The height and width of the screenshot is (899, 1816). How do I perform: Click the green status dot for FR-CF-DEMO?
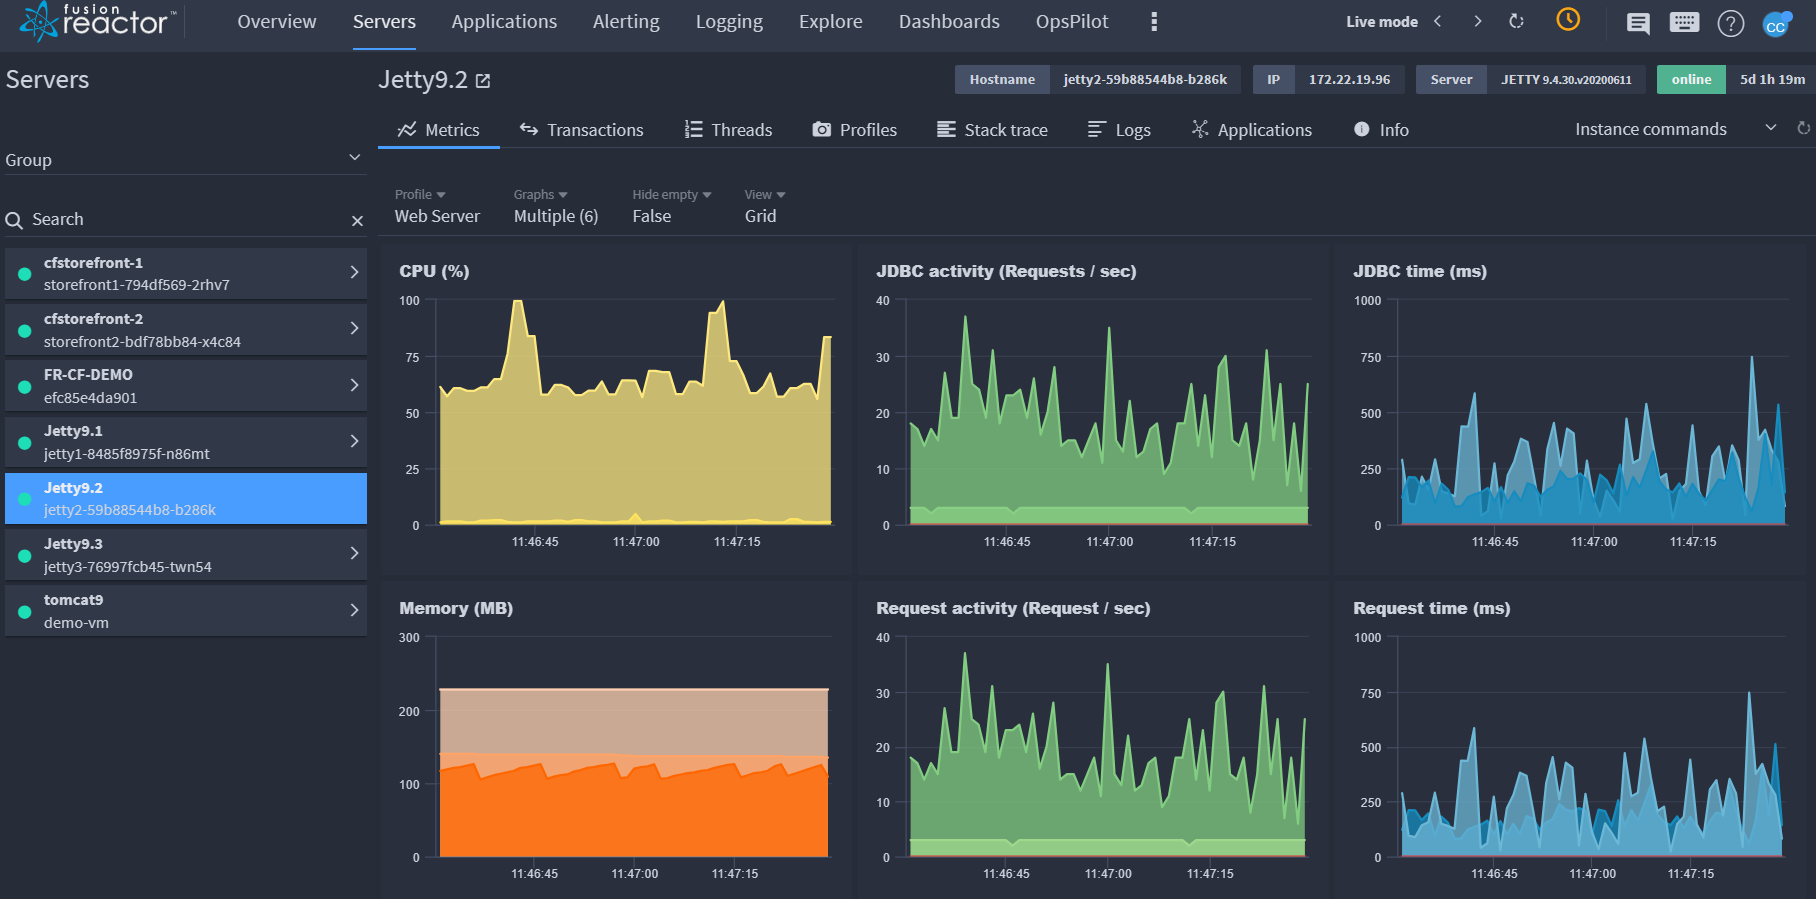tap(25, 386)
